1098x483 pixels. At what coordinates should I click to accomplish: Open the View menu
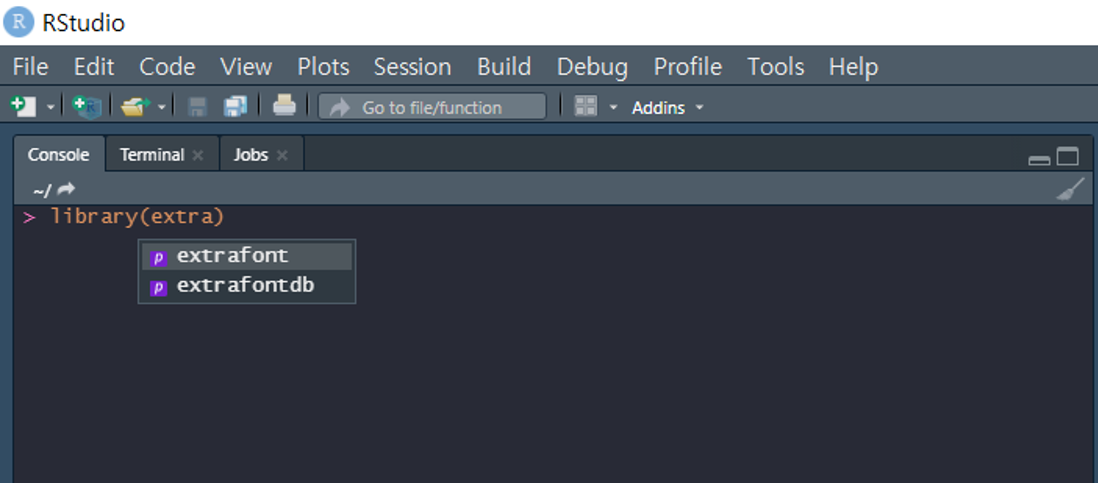pyautogui.click(x=246, y=67)
